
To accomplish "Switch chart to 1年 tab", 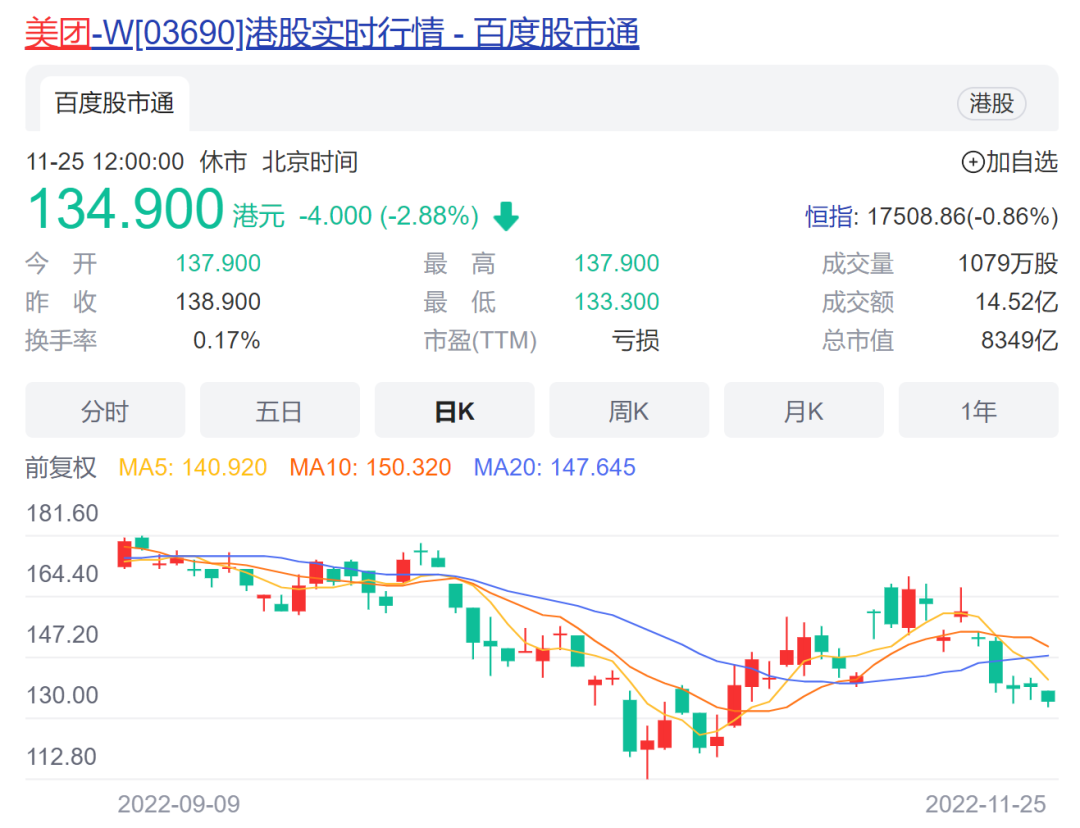I will [x=978, y=411].
